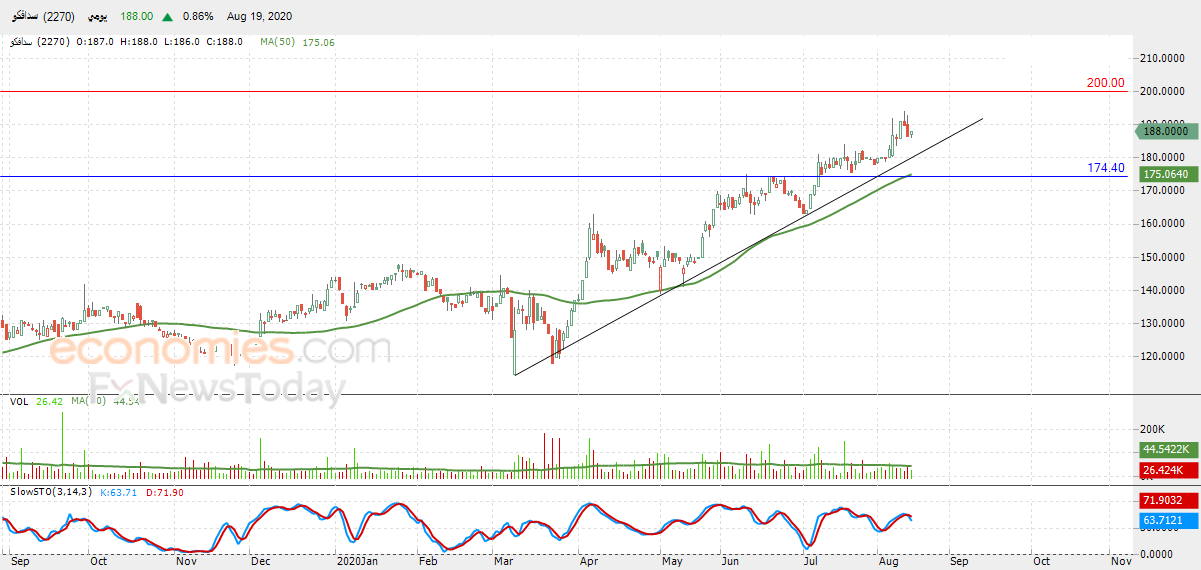Click the 188.0000 current price tag
The height and width of the screenshot is (570, 1201).
(x=1165, y=131)
